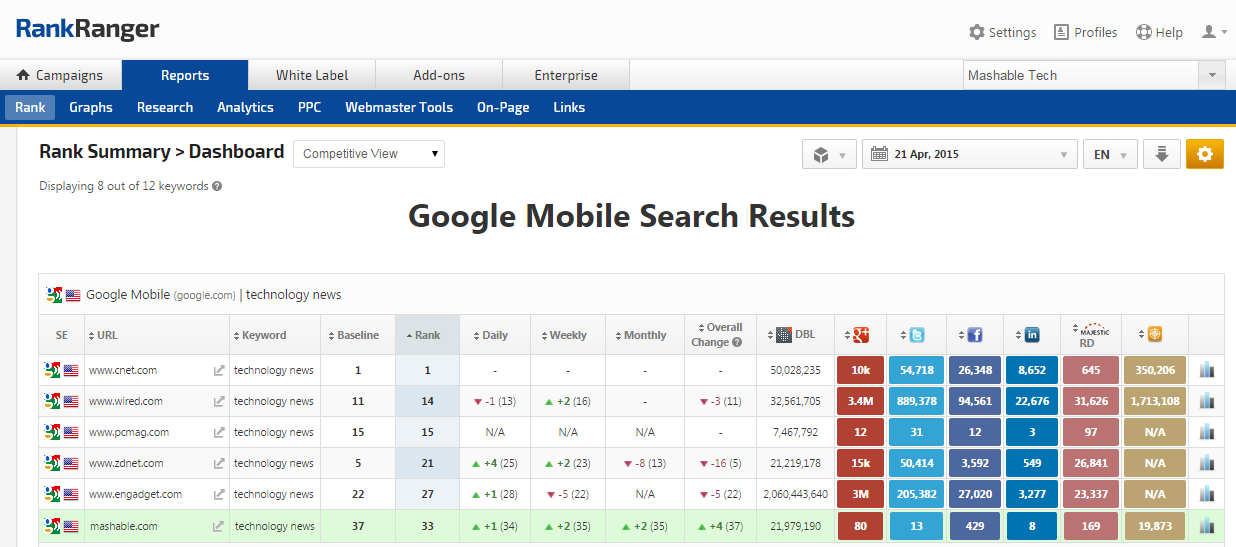Open the mashable.com URL link
The width and height of the screenshot is (1236, 547).
(123, 526)
